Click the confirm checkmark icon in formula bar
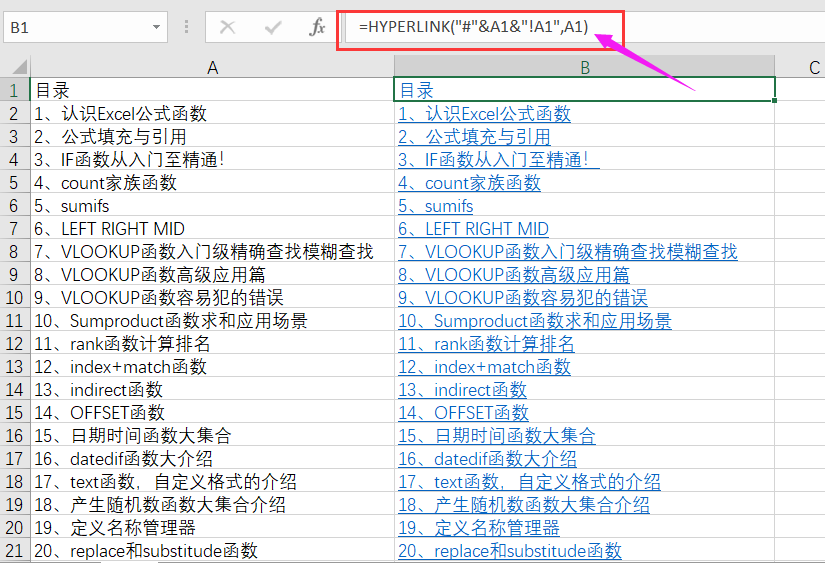This screenshot has height=563, width=825. click(x=273, y=27)
